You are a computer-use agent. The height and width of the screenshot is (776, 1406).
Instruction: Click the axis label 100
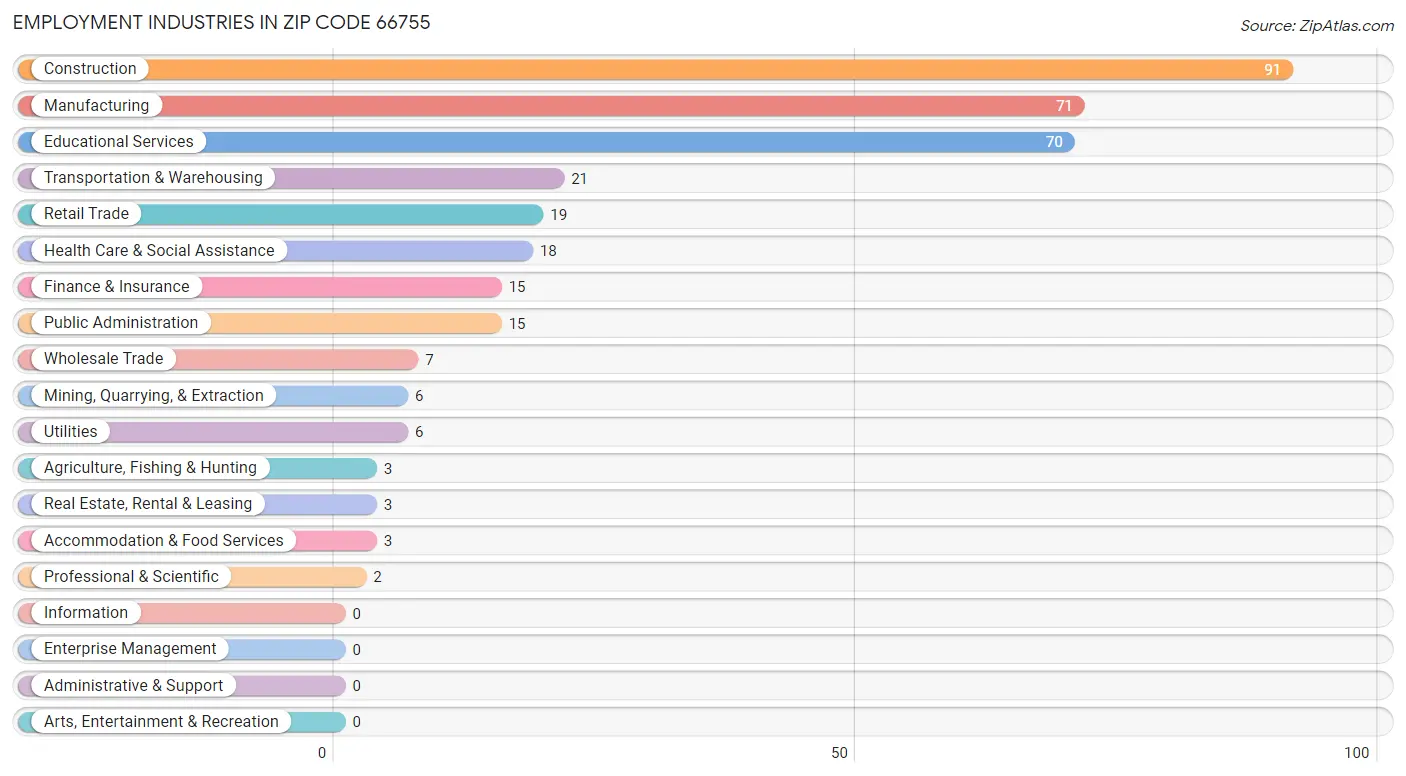pyautogui.click(x=1357, y=753)
